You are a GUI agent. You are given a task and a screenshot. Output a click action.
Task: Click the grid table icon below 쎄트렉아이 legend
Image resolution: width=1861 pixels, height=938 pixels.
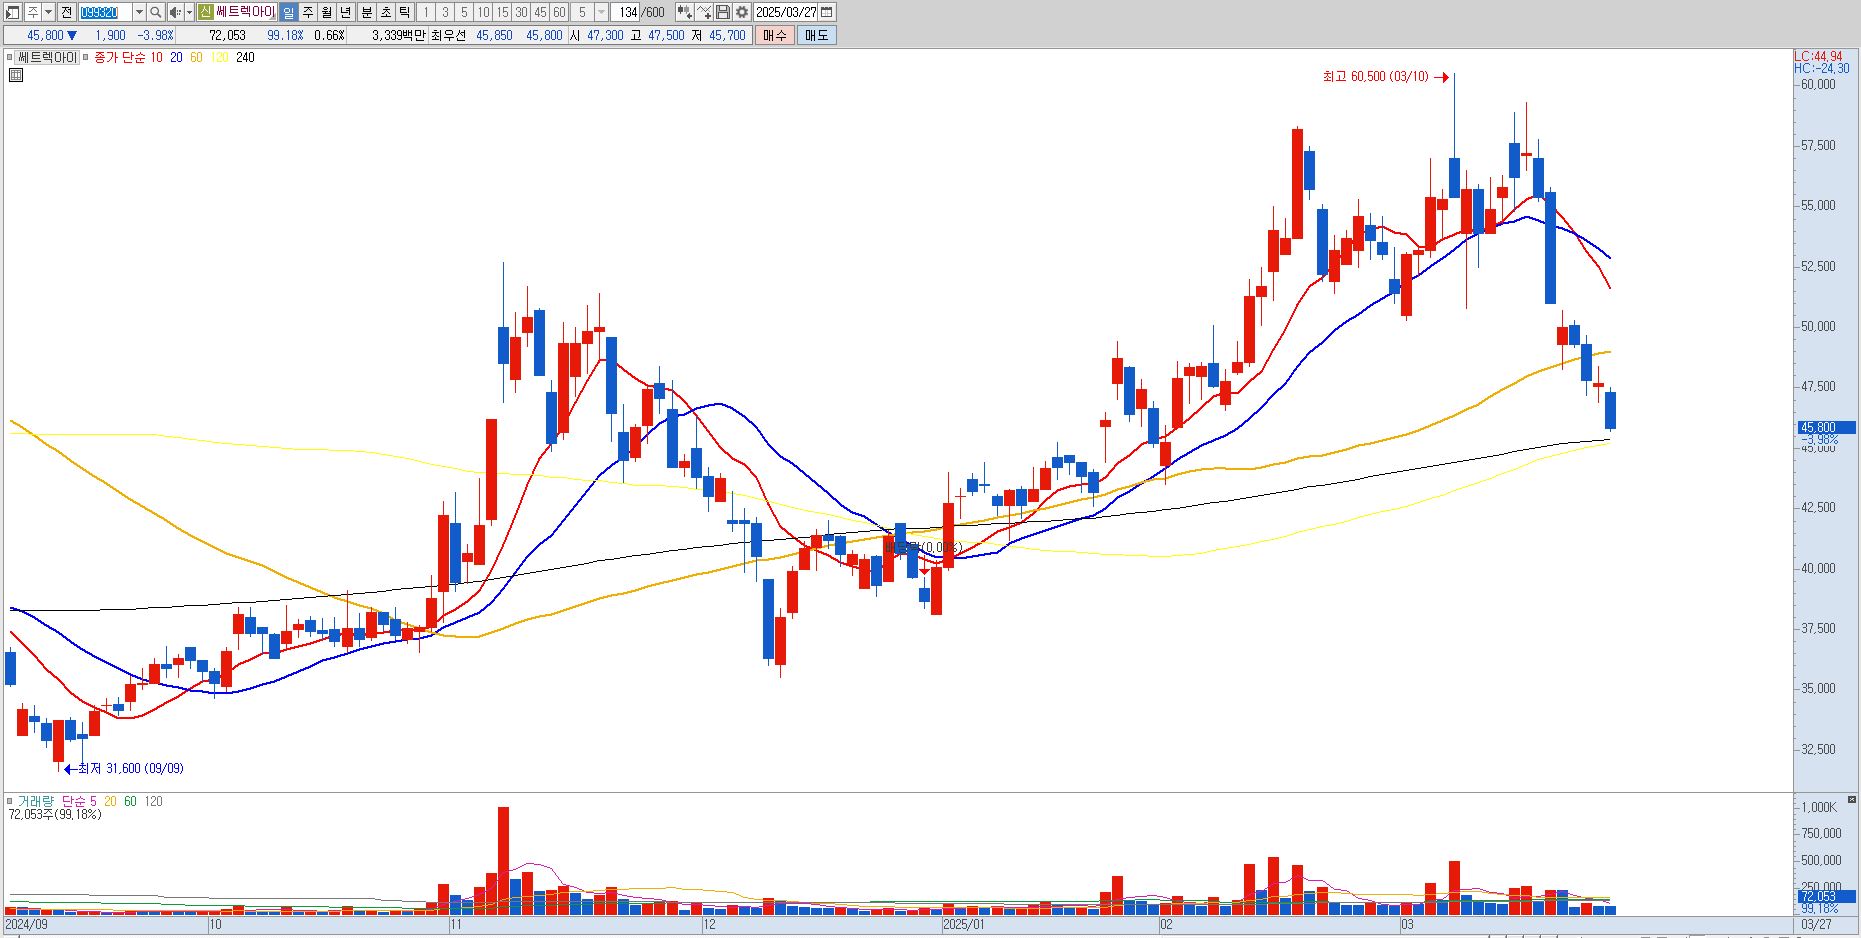tap(15, 75)
